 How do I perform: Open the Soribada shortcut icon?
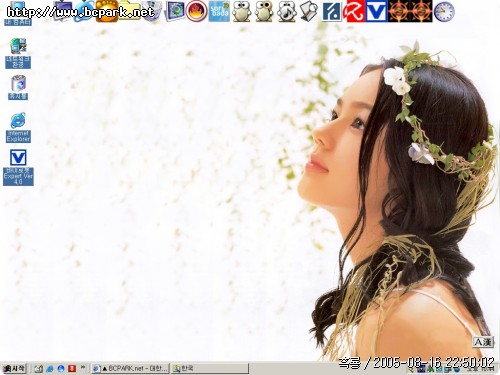[x=219, y=11]
